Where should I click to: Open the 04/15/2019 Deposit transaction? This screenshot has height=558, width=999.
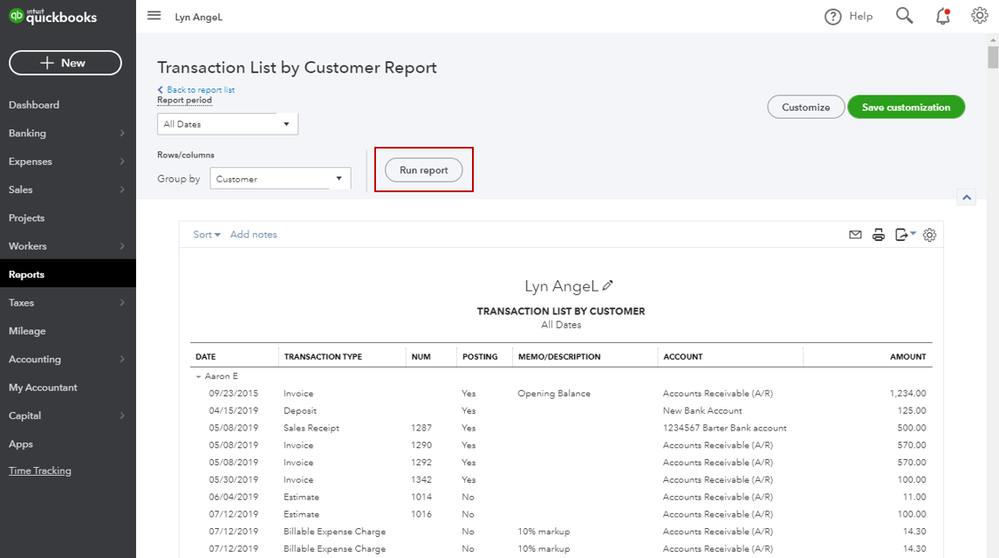[561, 411]
